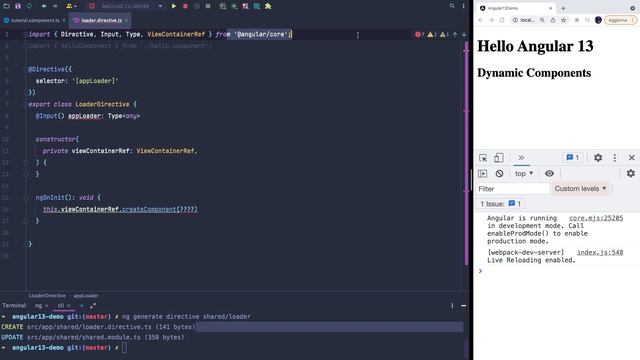Click the Search Everywhere magnifier in the IDE
The image size is (640, 360).
(x=452, y=6)
